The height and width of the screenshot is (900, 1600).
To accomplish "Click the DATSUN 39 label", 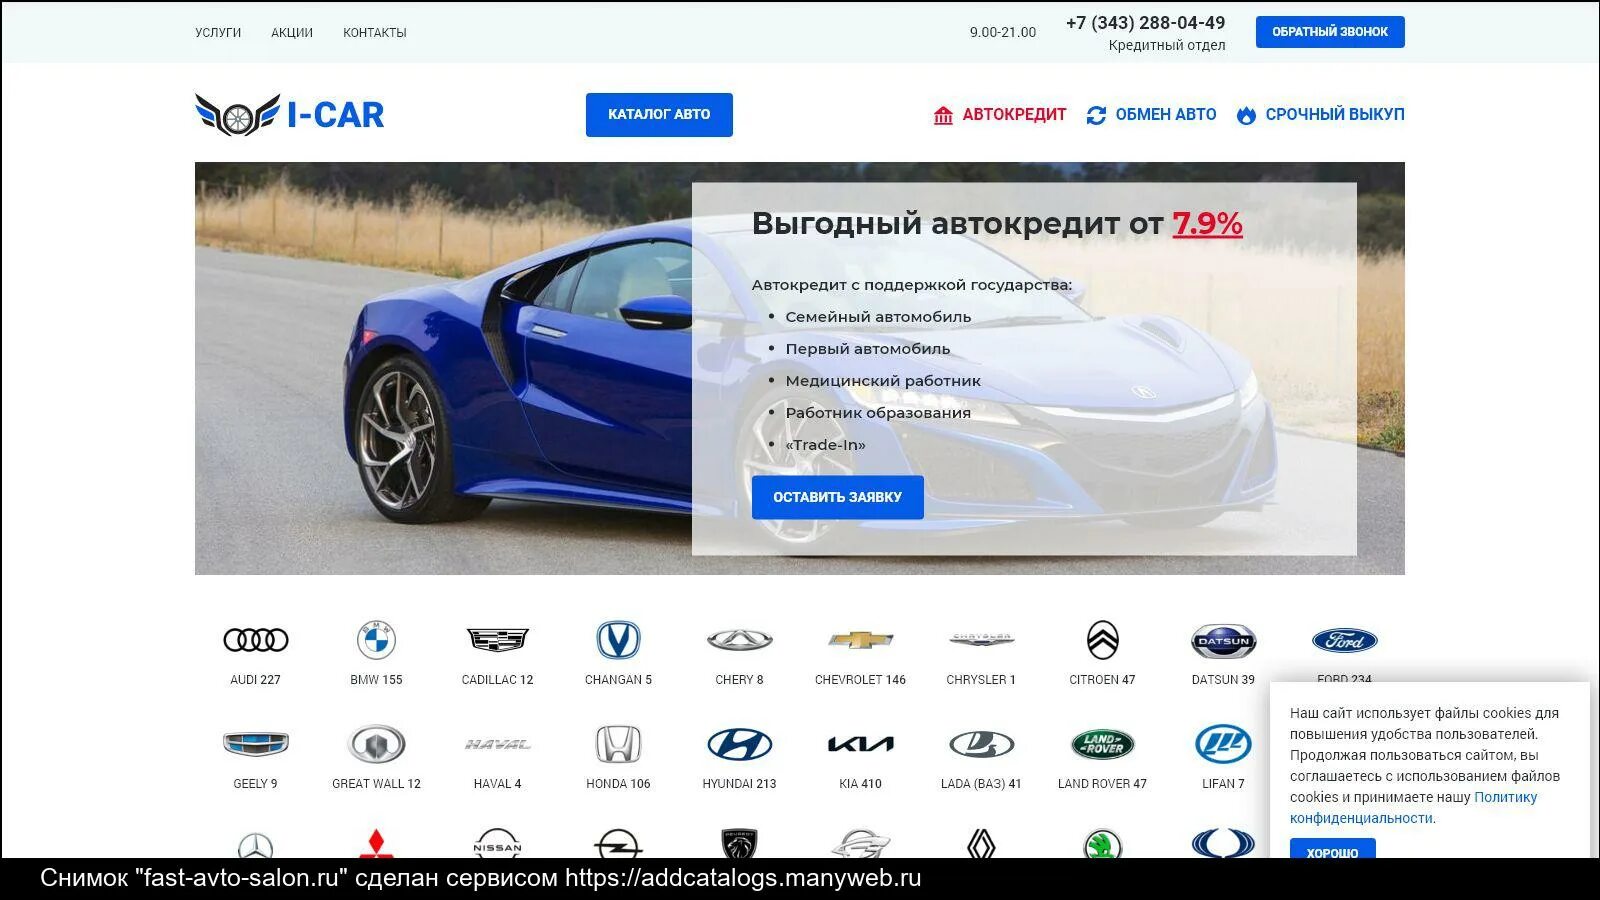I will (1223, 680).
